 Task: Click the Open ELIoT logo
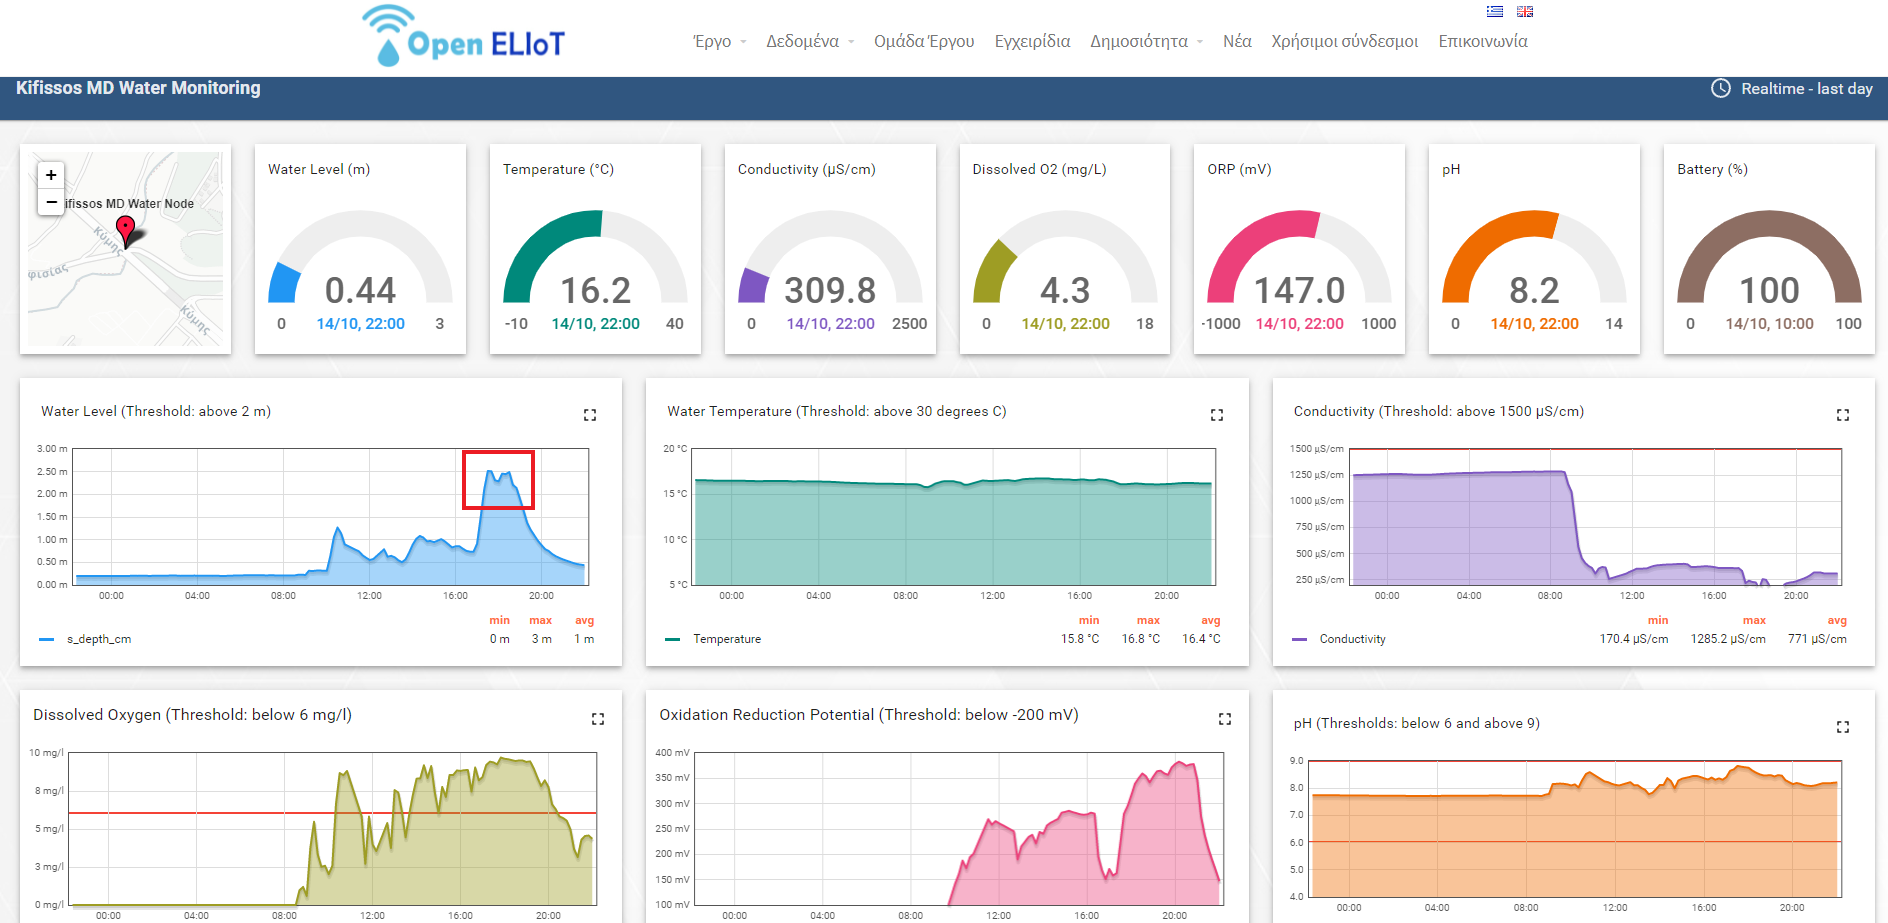coord(464,36)
